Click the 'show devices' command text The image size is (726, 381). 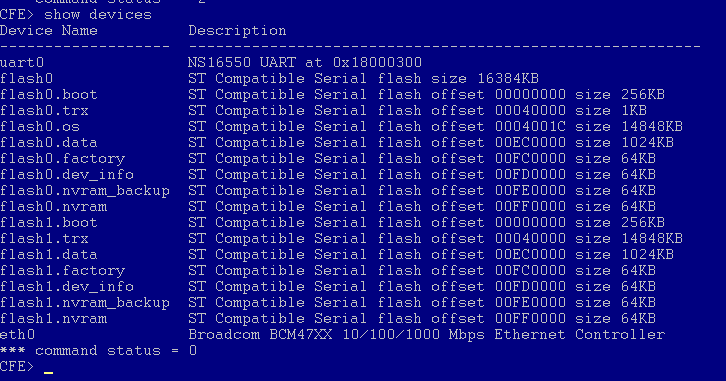pos(98,15)
